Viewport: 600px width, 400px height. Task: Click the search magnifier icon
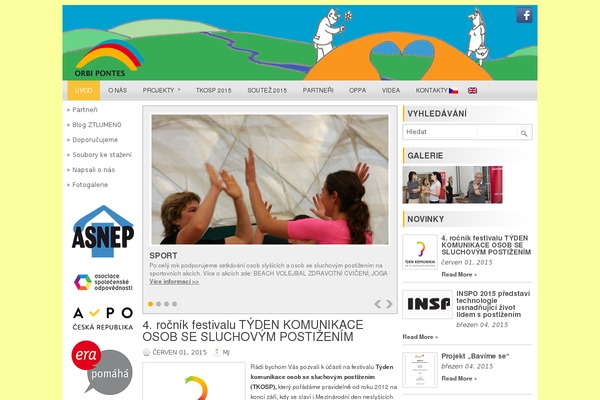pos(524,133)
